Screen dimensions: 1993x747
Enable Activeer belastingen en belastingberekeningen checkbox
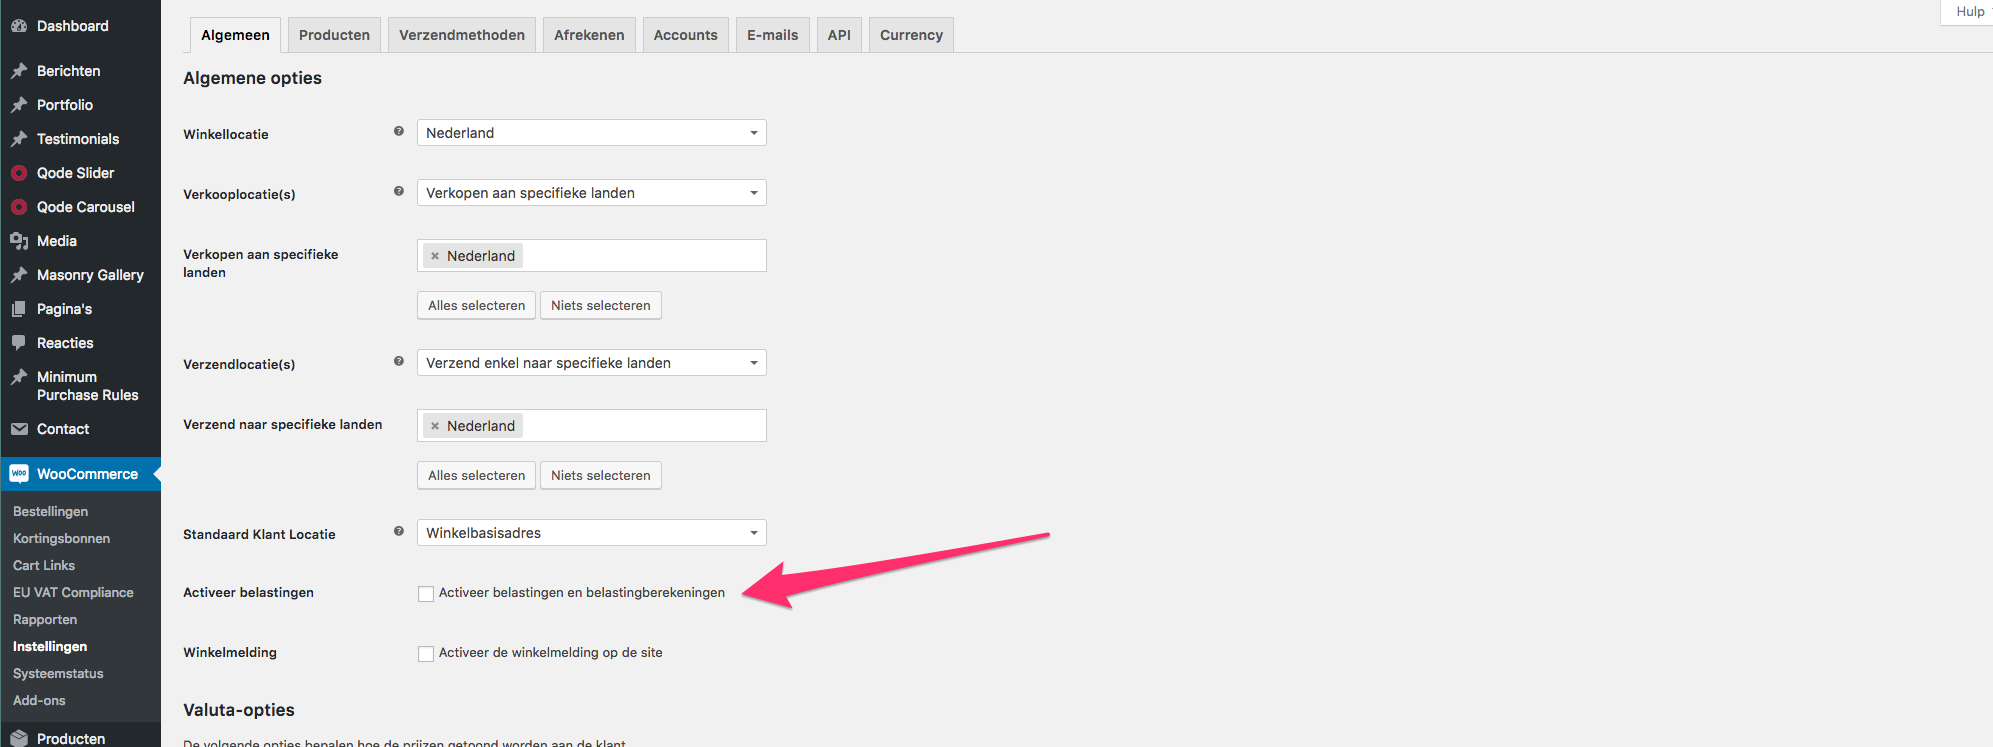click(426, 594)
